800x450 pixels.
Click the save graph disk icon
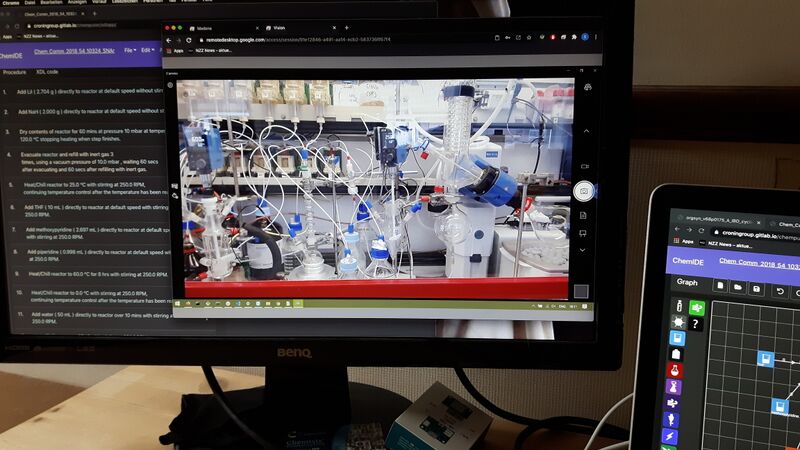(x=759, y=288)
